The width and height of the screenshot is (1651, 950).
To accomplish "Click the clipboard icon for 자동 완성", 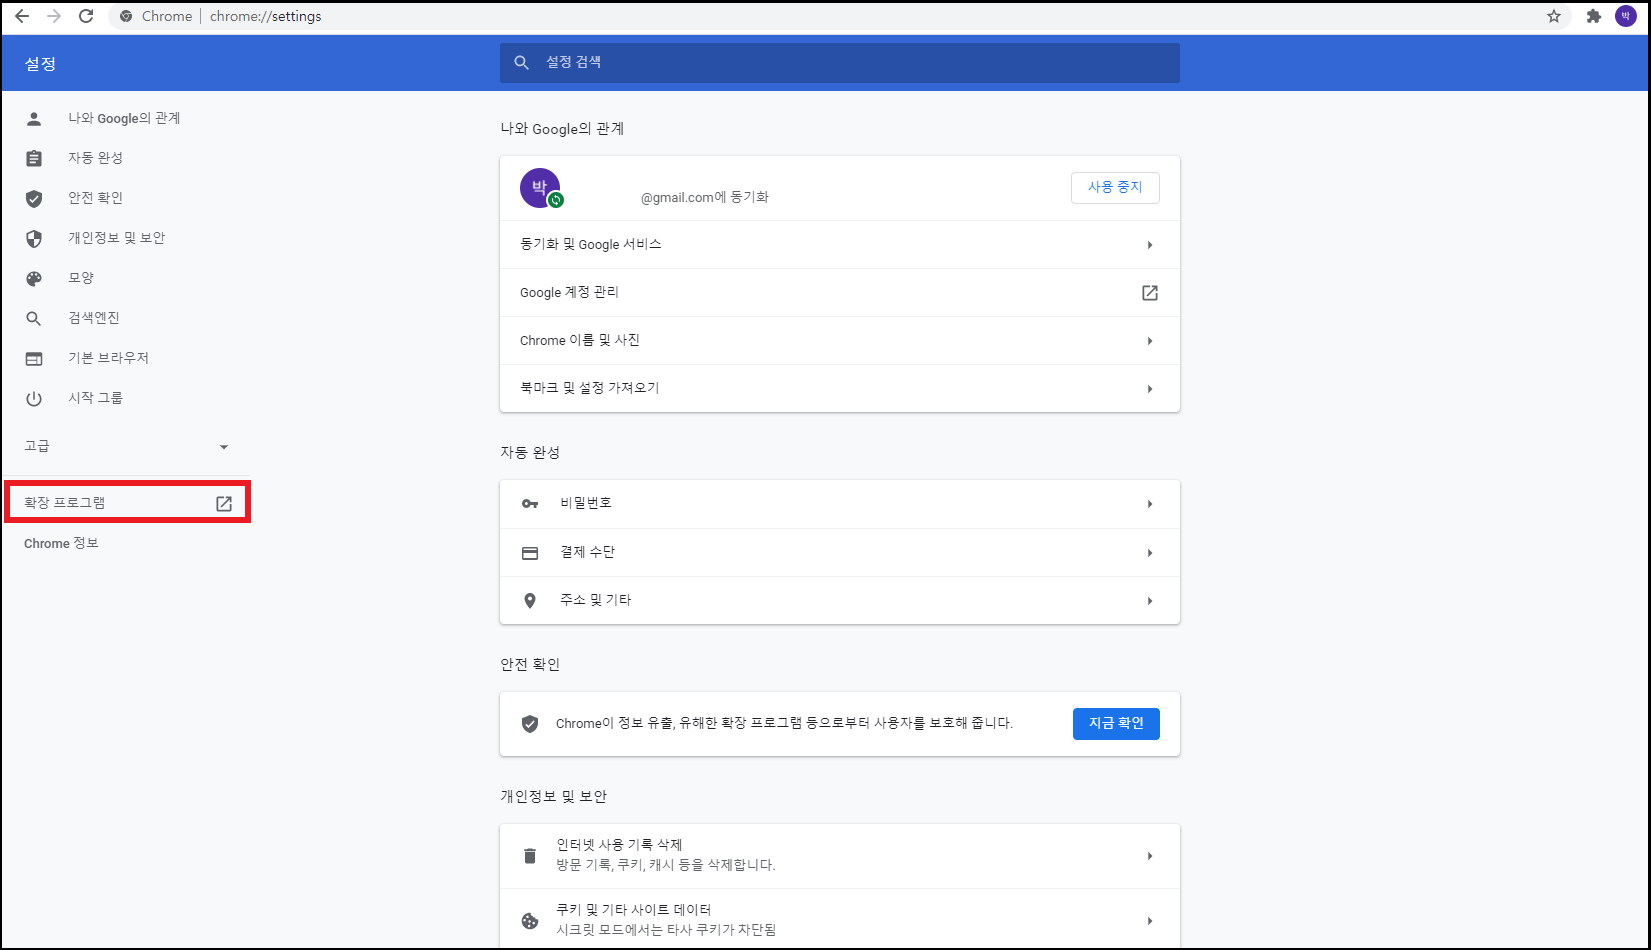I will pos(34,159).
